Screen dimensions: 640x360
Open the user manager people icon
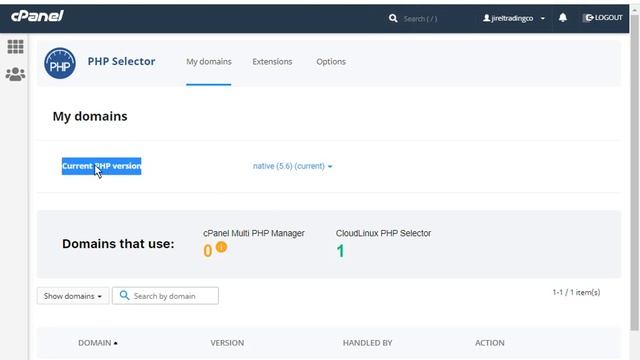click(x=16, y=74)
